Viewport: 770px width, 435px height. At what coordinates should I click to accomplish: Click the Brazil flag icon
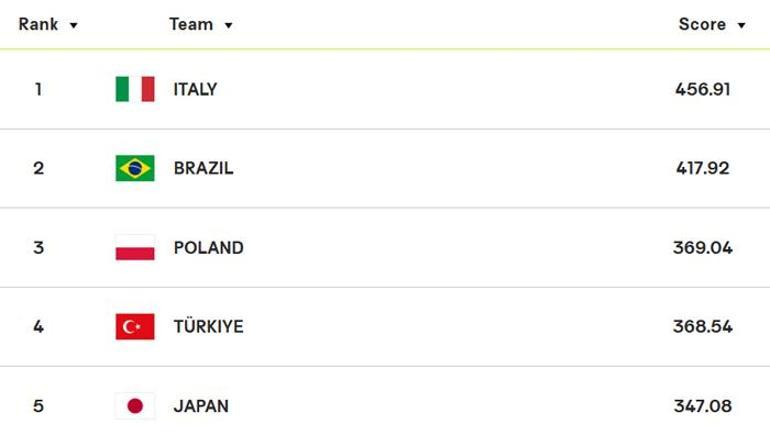pos(135,168)
